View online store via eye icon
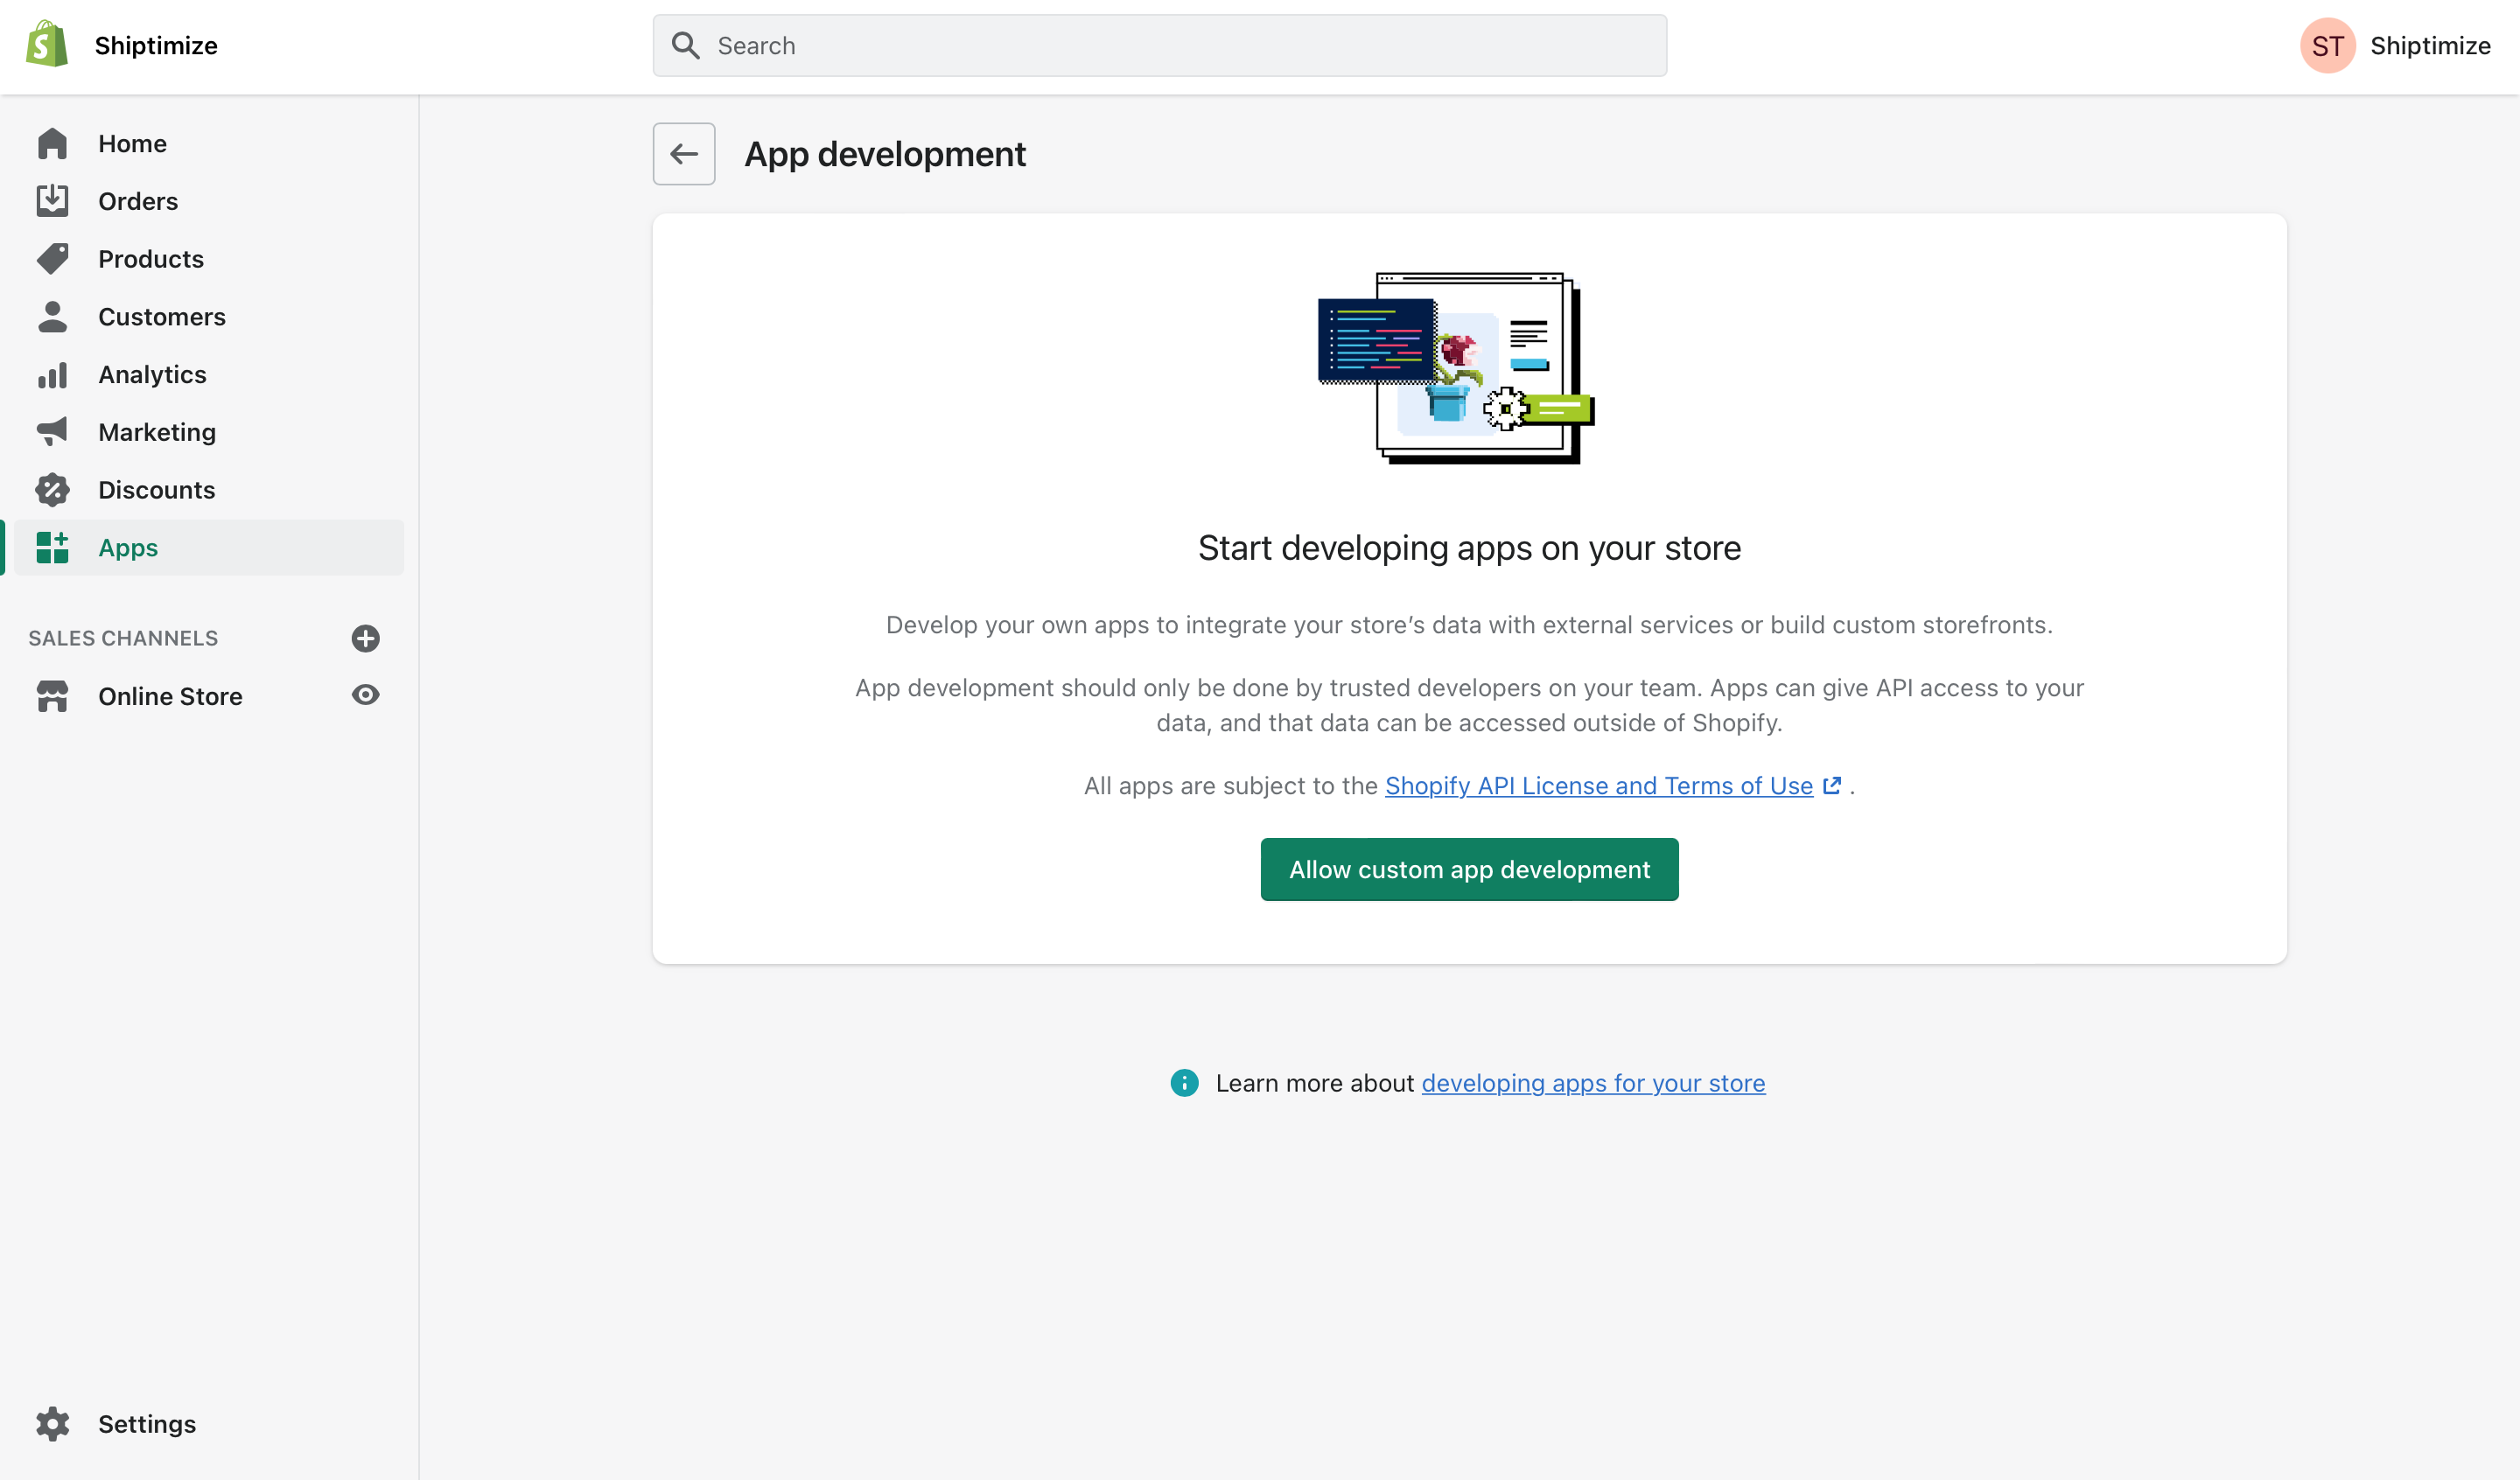The image size is (2520, 1480). pyautogui.click(x=366, y=695)
